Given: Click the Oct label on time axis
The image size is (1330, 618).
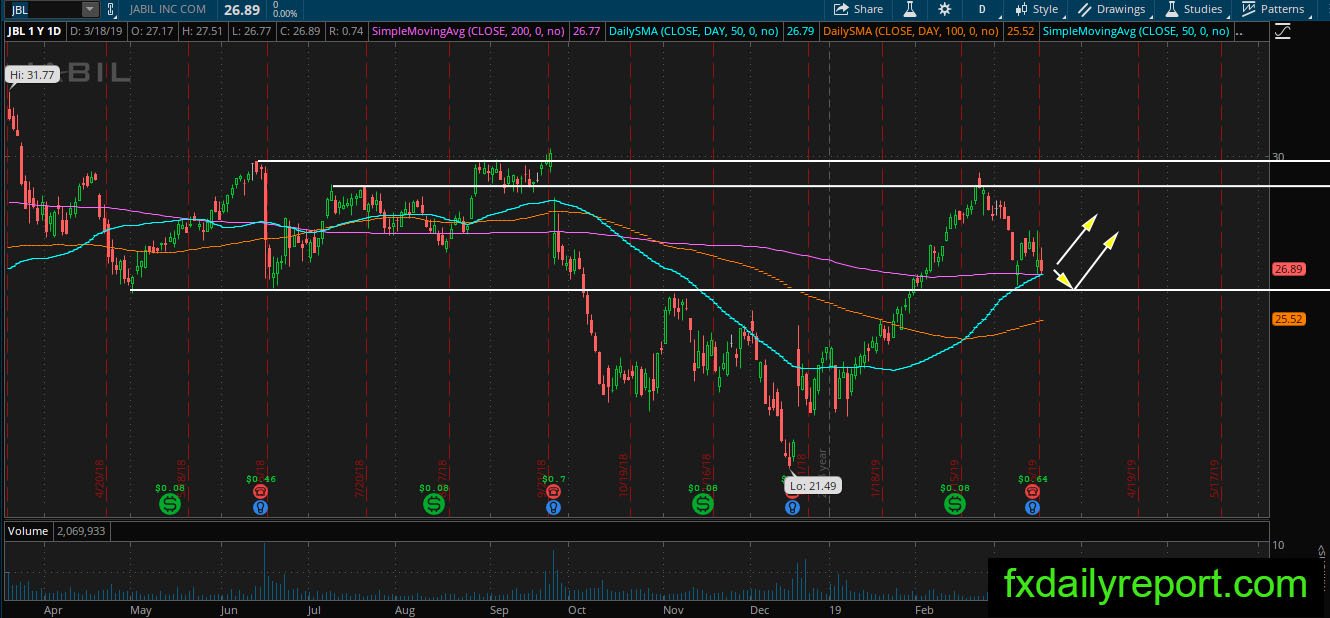Looking at the screenshot, I should click(x=577, y=609).
